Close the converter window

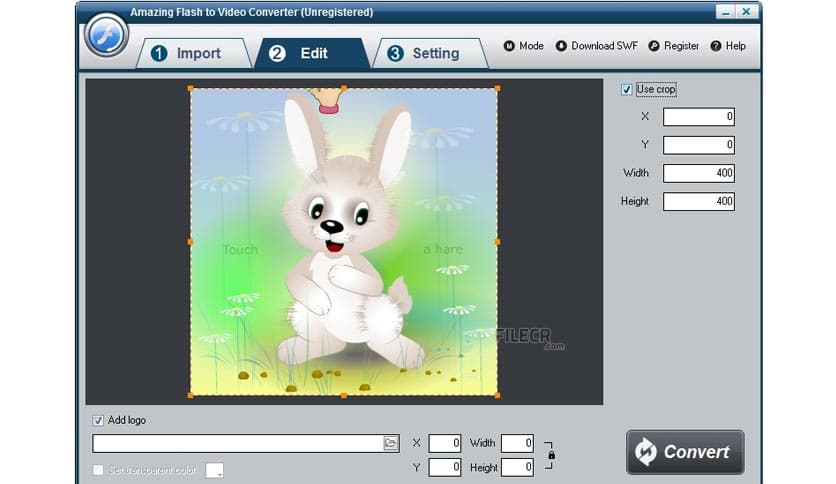click(746, 12)
